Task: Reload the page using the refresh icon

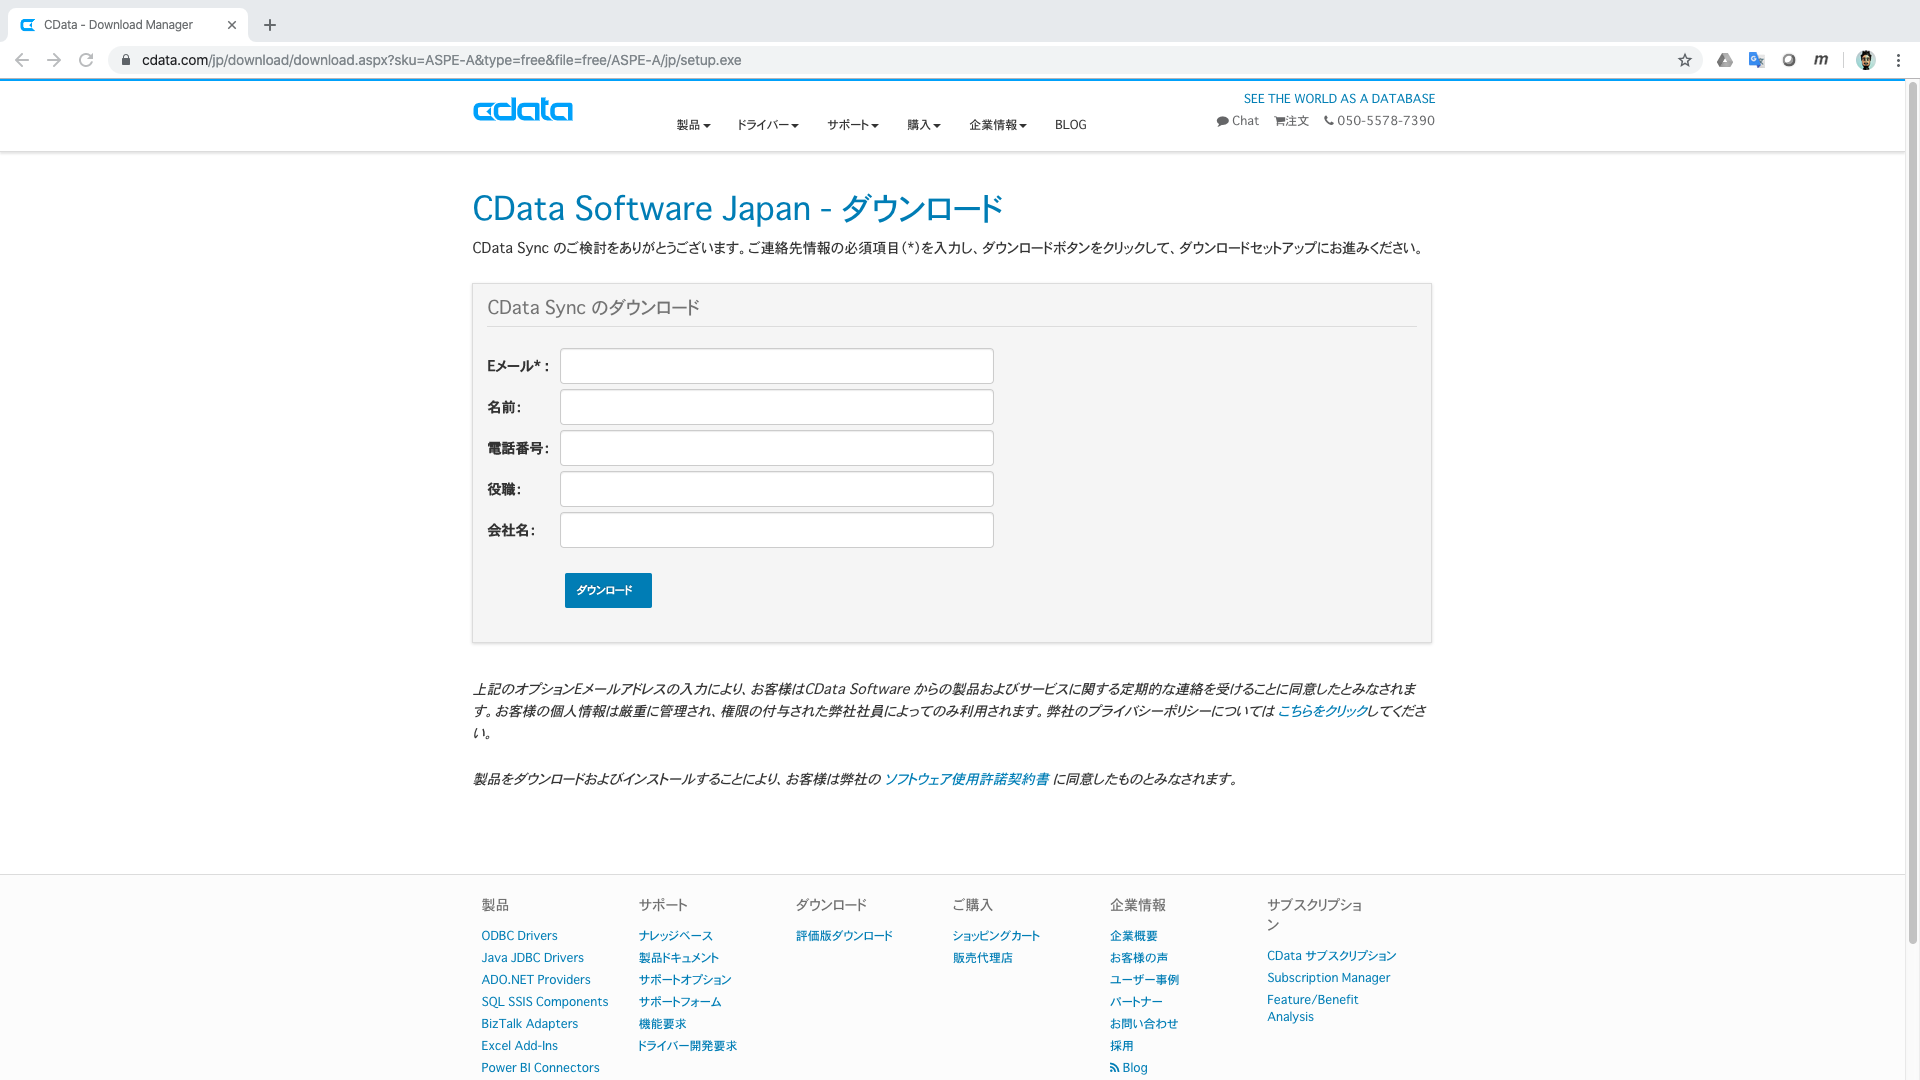Action: pos(86,60)
